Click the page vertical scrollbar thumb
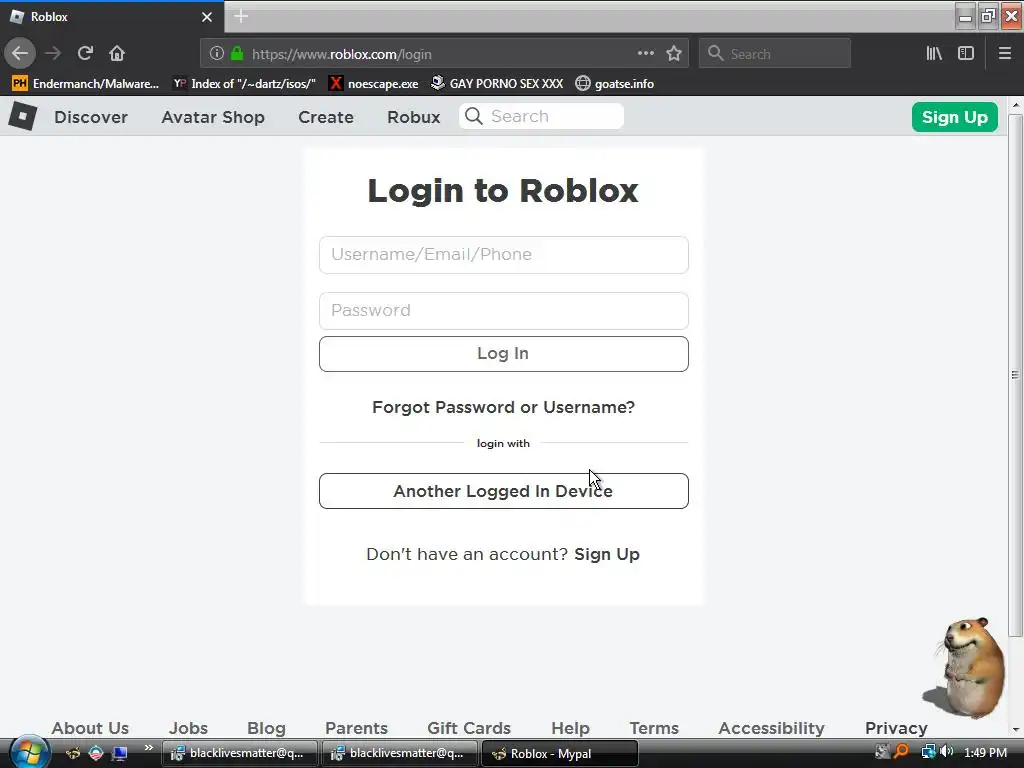The height and width of the screenshot is (768, 1024). [x=1016, y=375]
